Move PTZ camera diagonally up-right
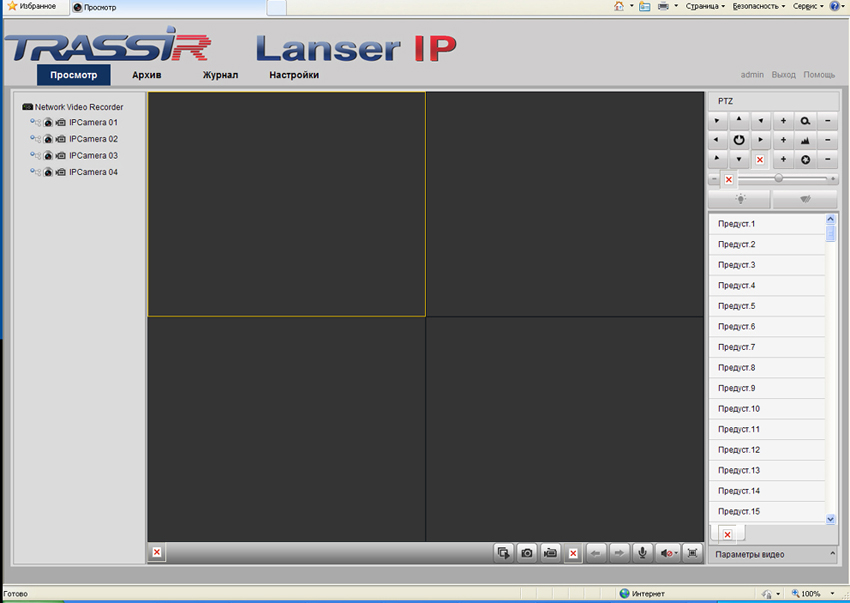 (x=761, y=120)
